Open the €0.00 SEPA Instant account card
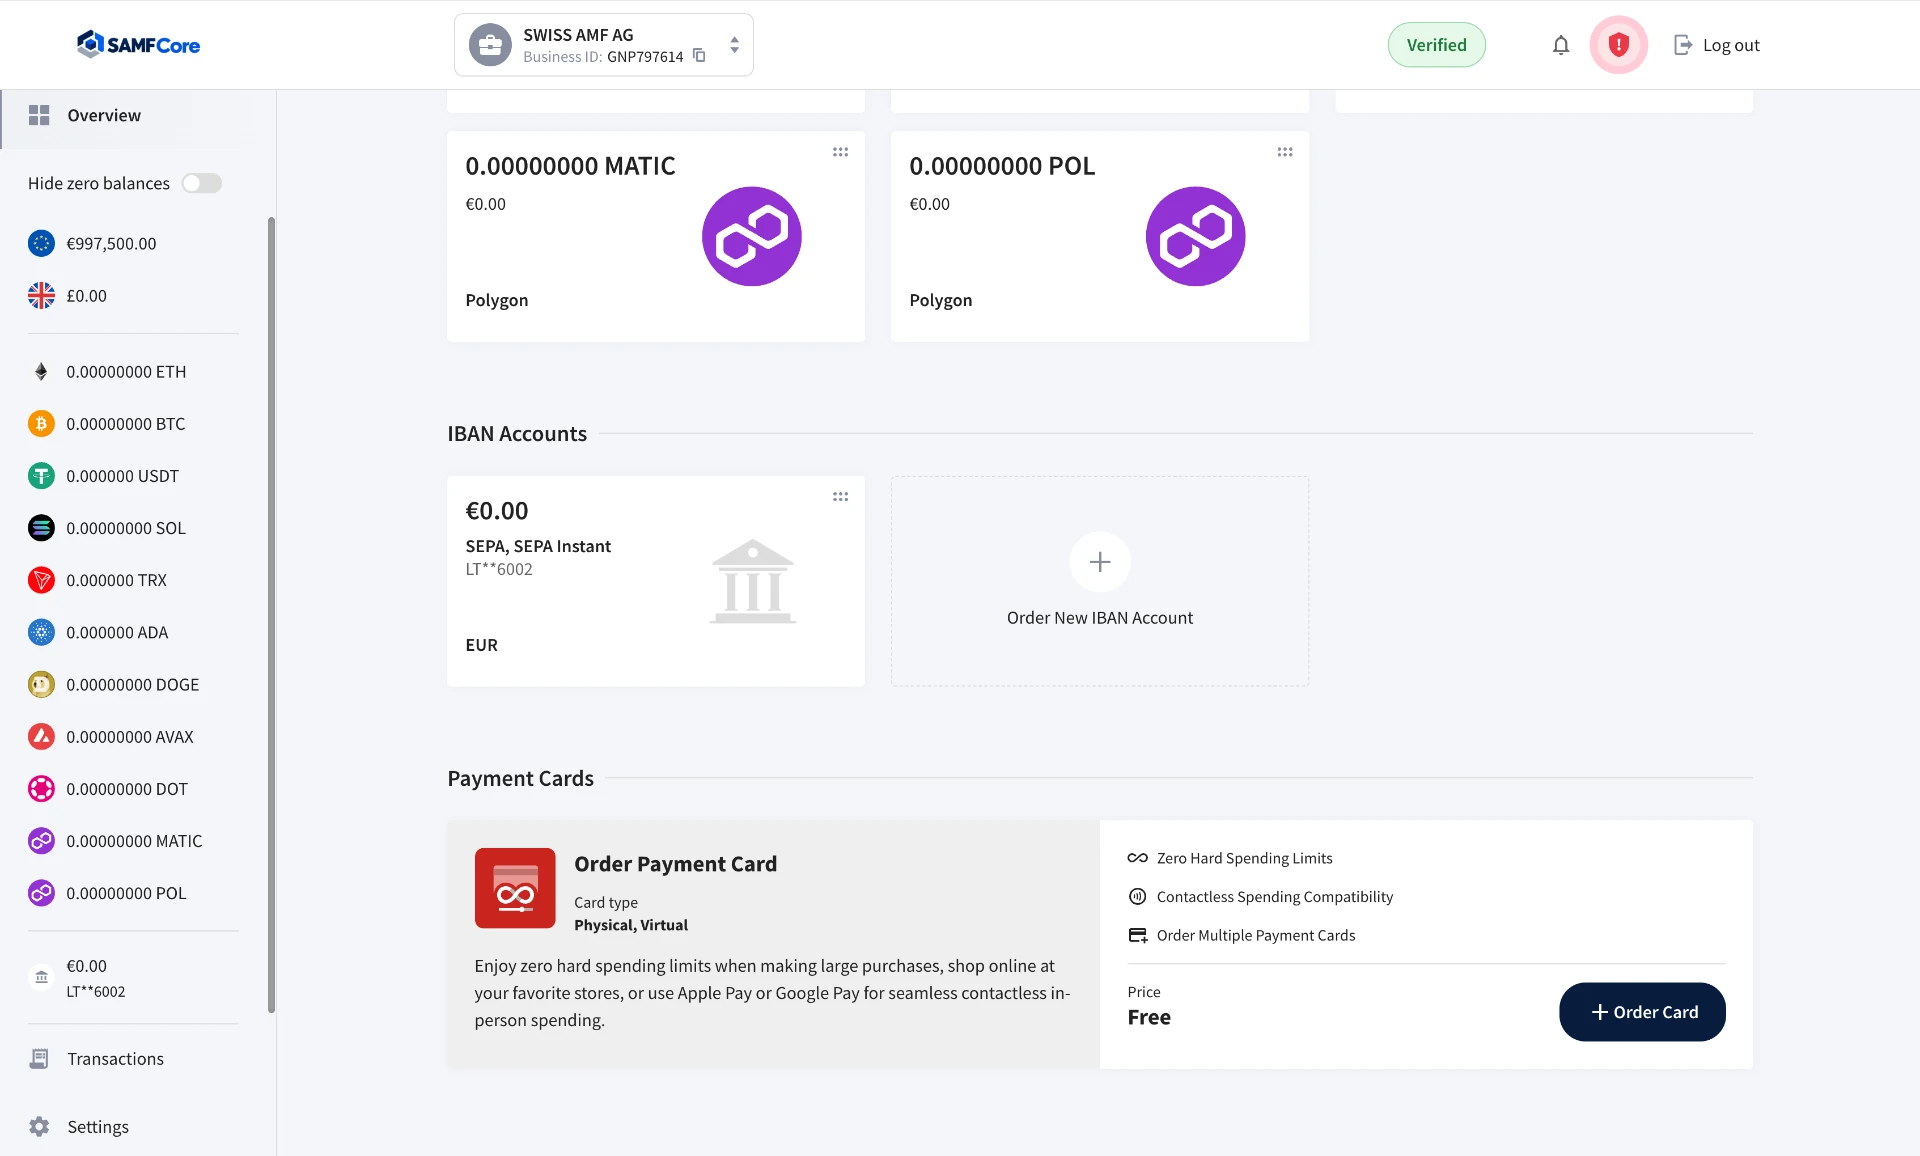1920x1156 pixels. (655, 581)
